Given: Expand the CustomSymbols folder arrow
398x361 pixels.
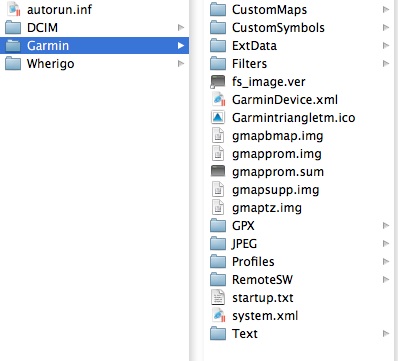Looking at the screenshot, I should coord(386,27).
